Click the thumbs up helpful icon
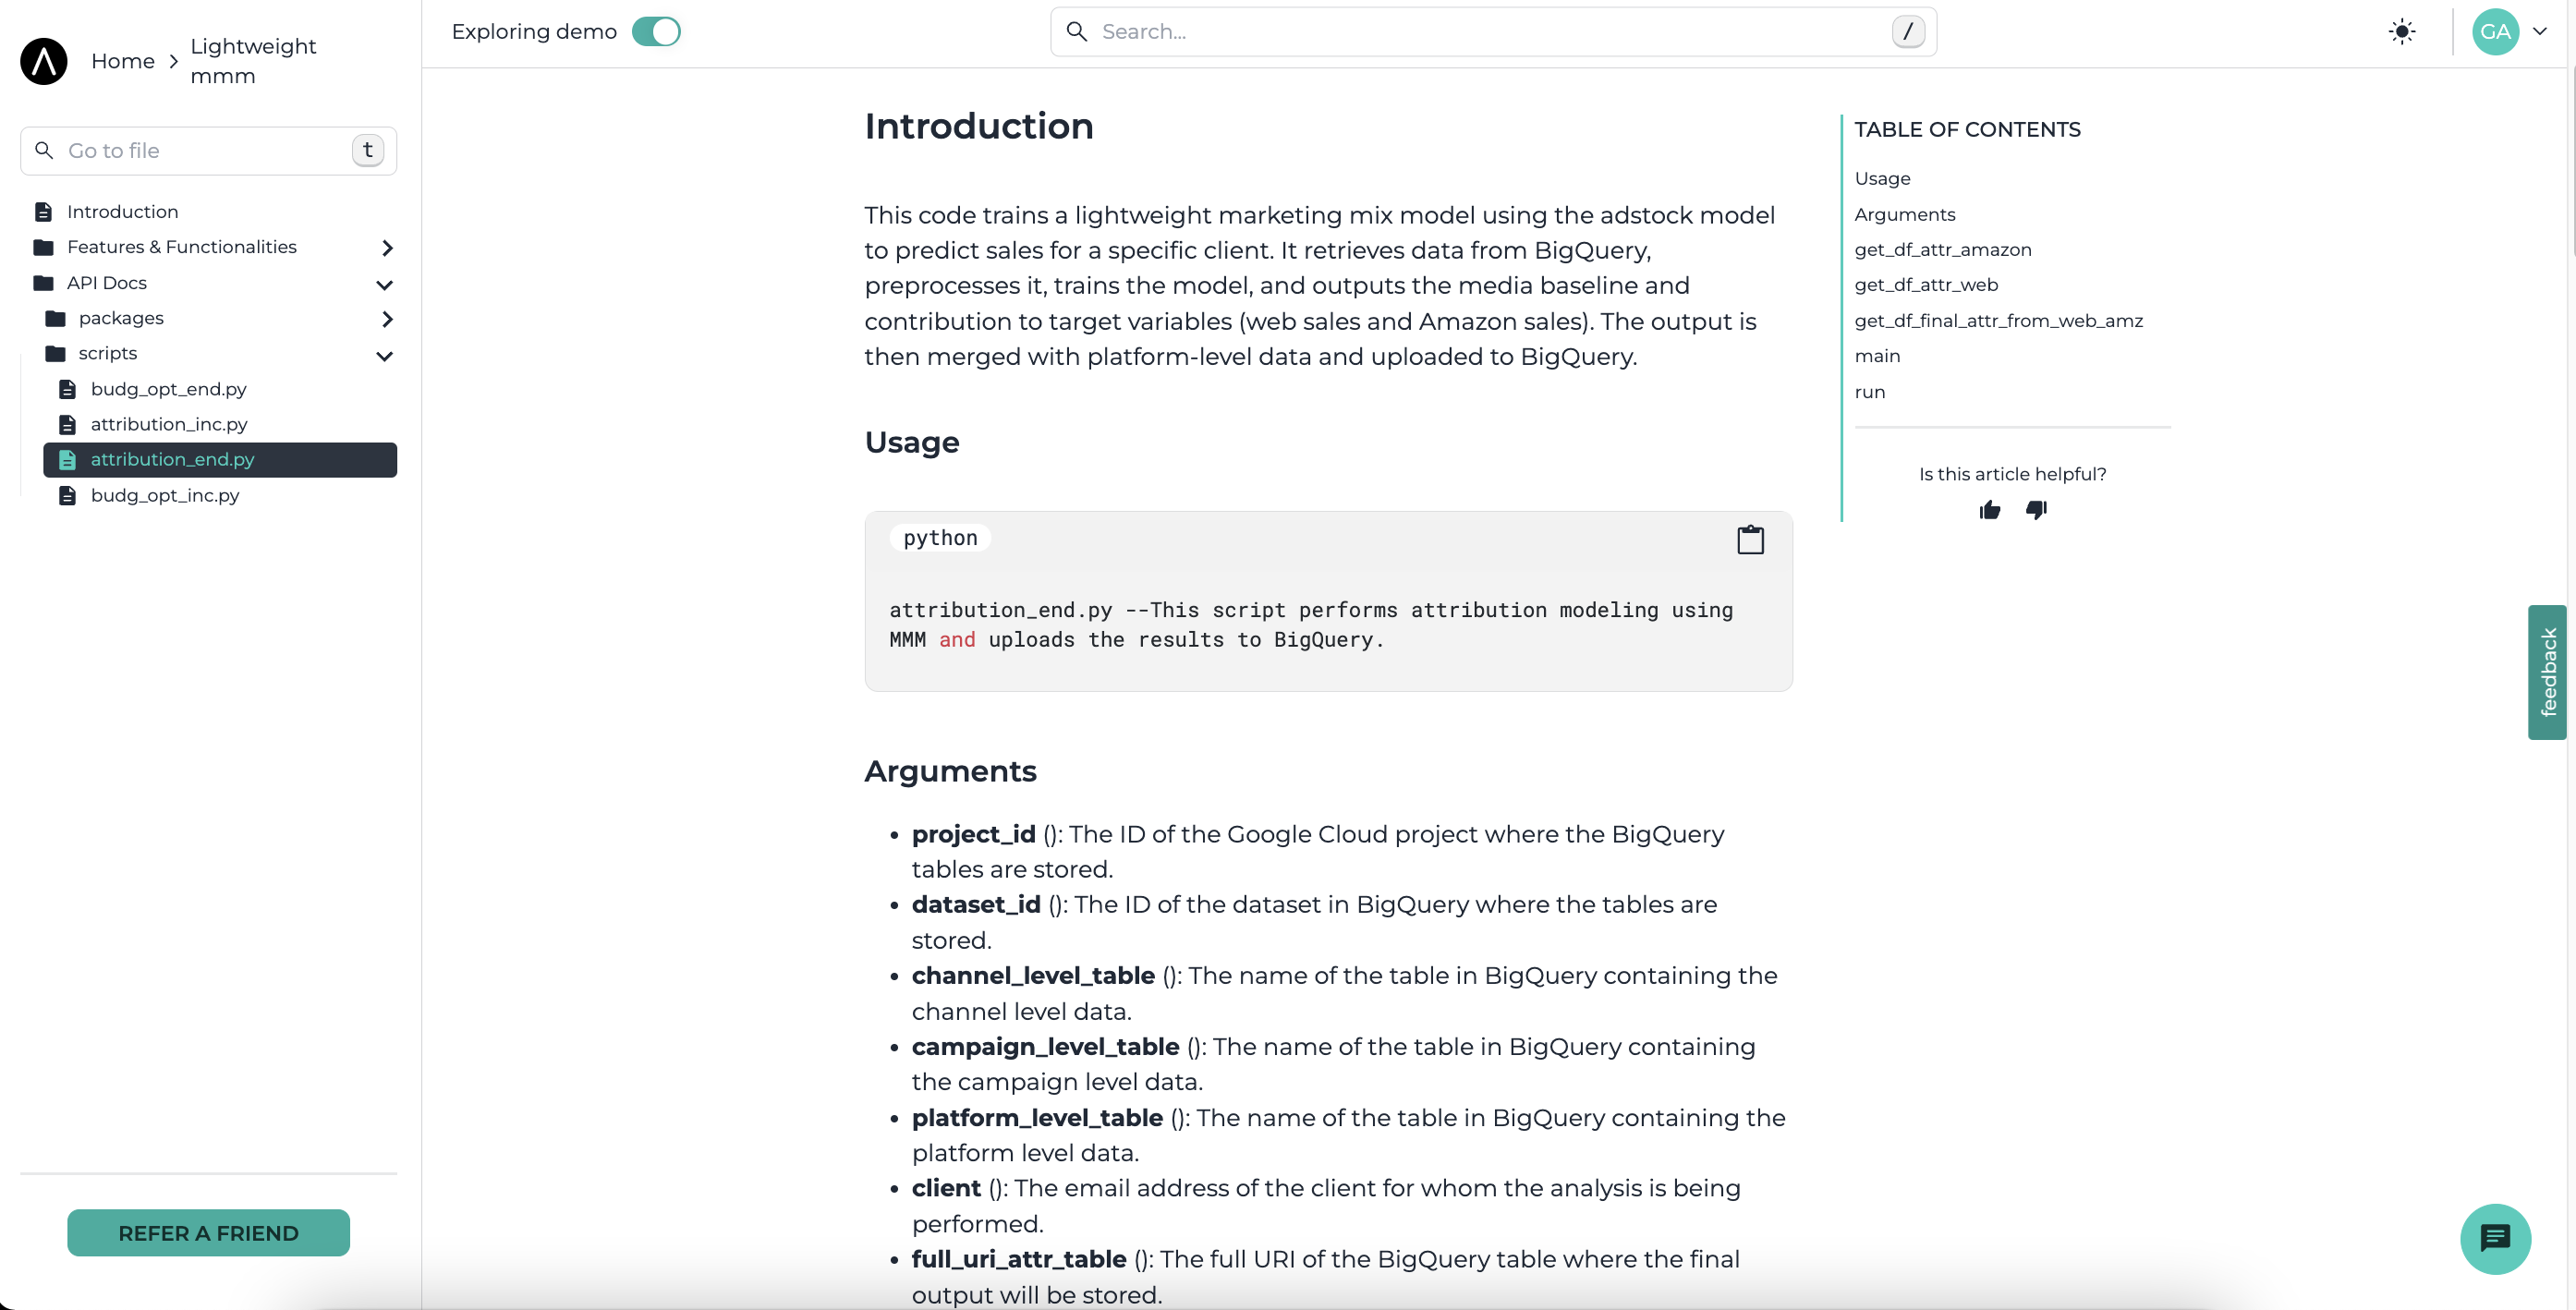Image resolution: width=2576 pixels, height=1310 pixels. [x=1989, y=510]
